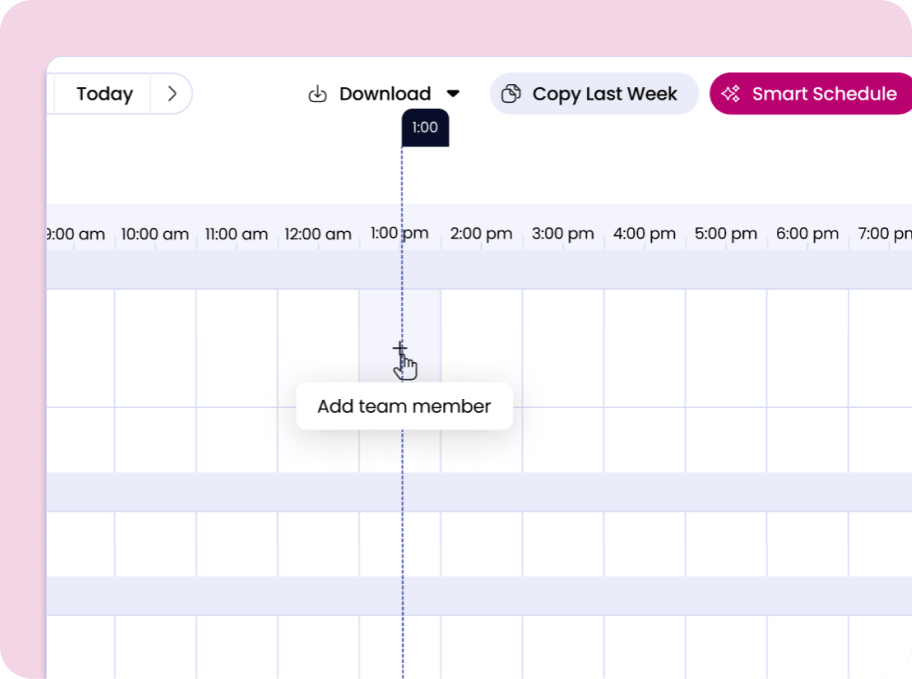Click the 5:00 pm time header
The height and width of the screenshot is (679, 912).
(x=726, y=234)
